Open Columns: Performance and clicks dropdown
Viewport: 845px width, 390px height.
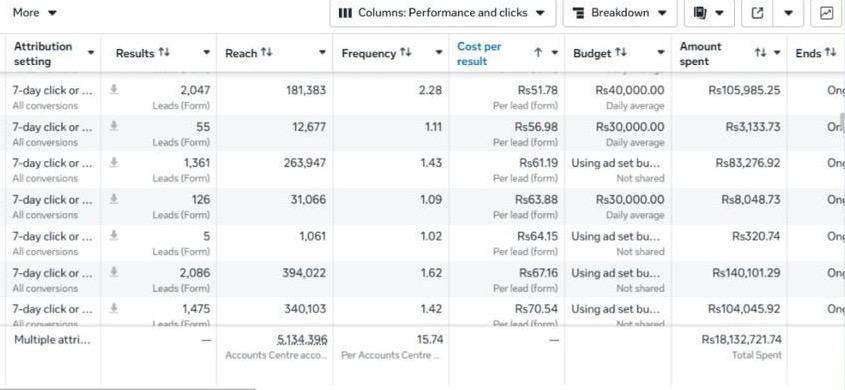click(442, 13)
